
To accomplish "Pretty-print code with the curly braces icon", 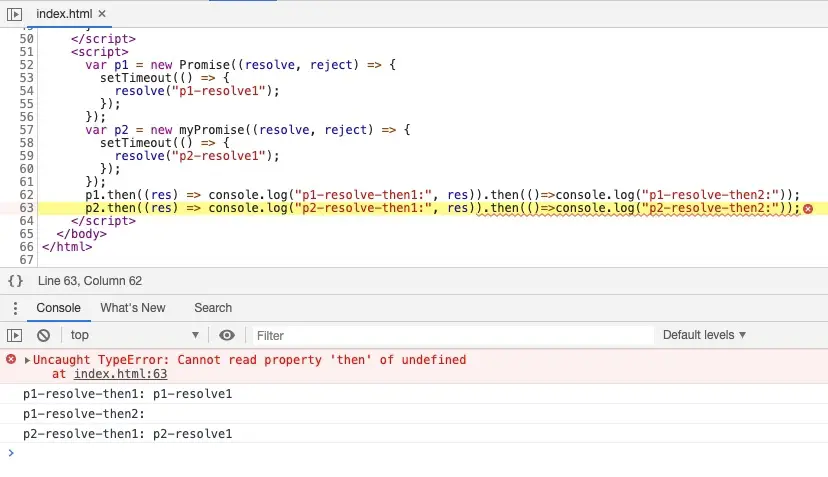I will (15, 281).
